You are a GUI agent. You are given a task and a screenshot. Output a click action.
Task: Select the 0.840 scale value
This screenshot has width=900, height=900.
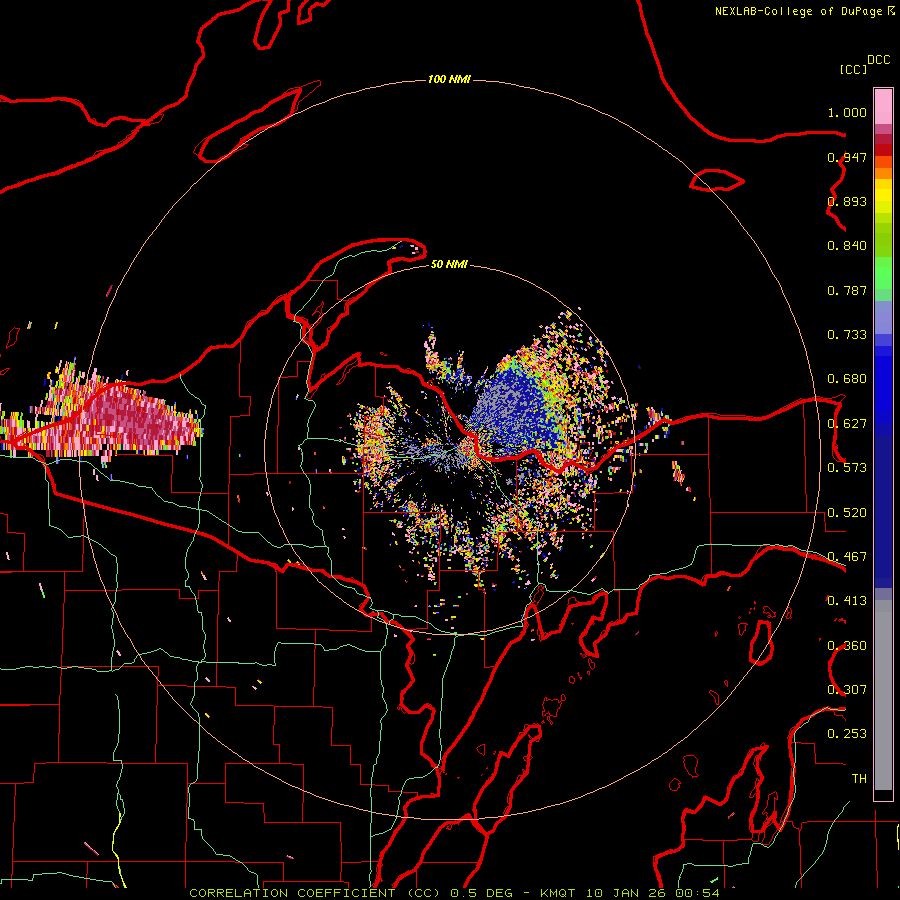point(847,246)
